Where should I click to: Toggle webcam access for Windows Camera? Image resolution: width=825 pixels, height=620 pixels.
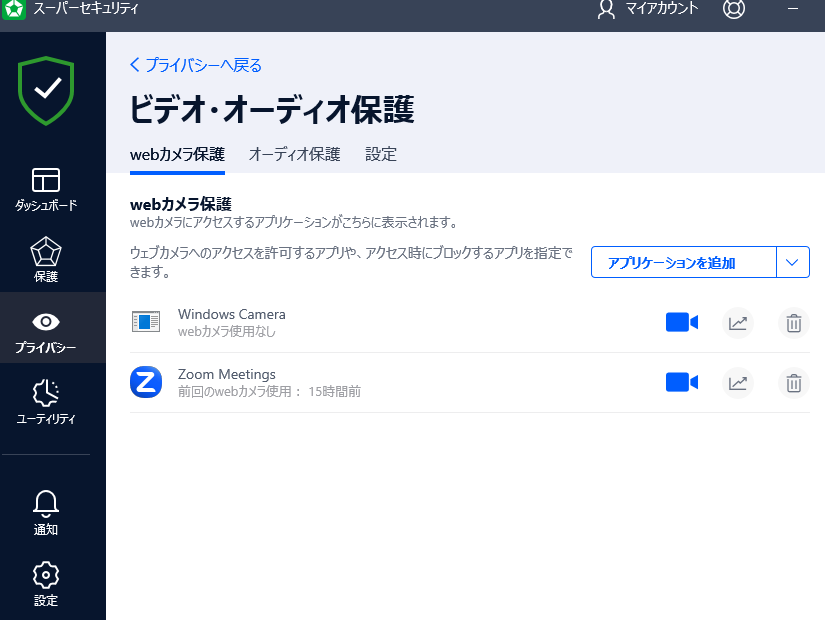681,323
